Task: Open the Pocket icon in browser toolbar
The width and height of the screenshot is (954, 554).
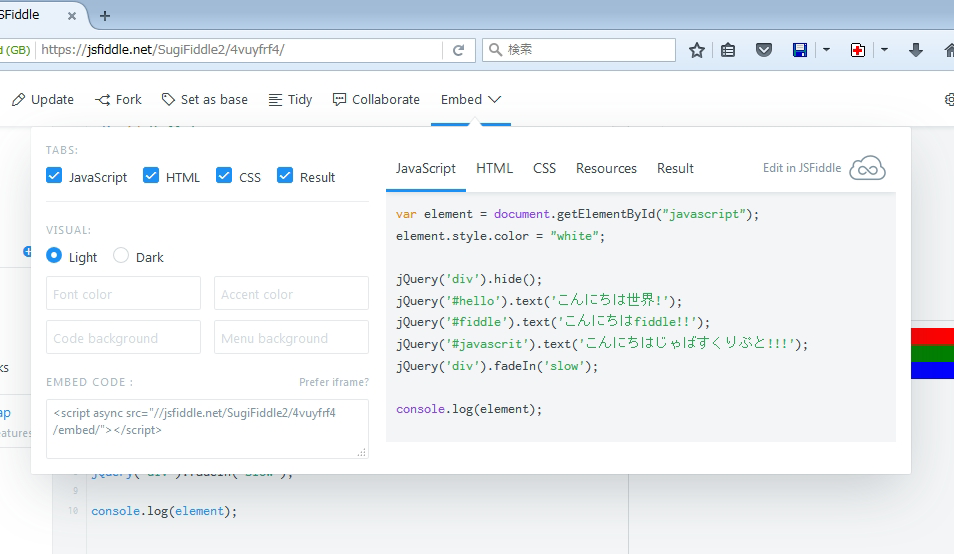Action: (764, 50)
